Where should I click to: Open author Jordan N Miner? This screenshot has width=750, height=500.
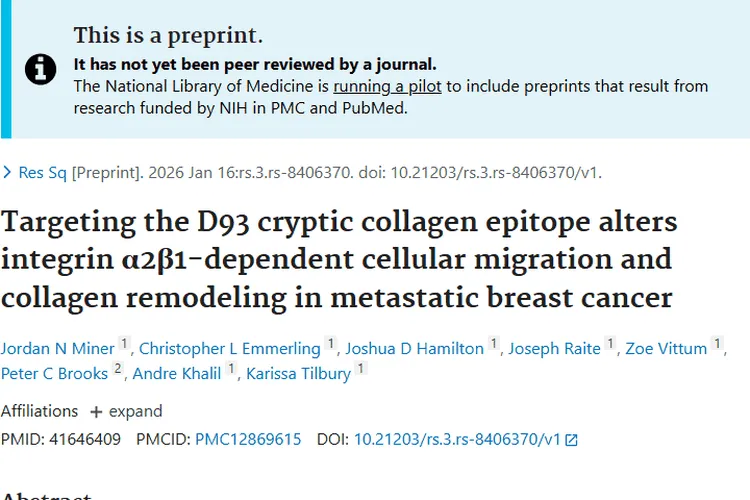click(57, 348)
